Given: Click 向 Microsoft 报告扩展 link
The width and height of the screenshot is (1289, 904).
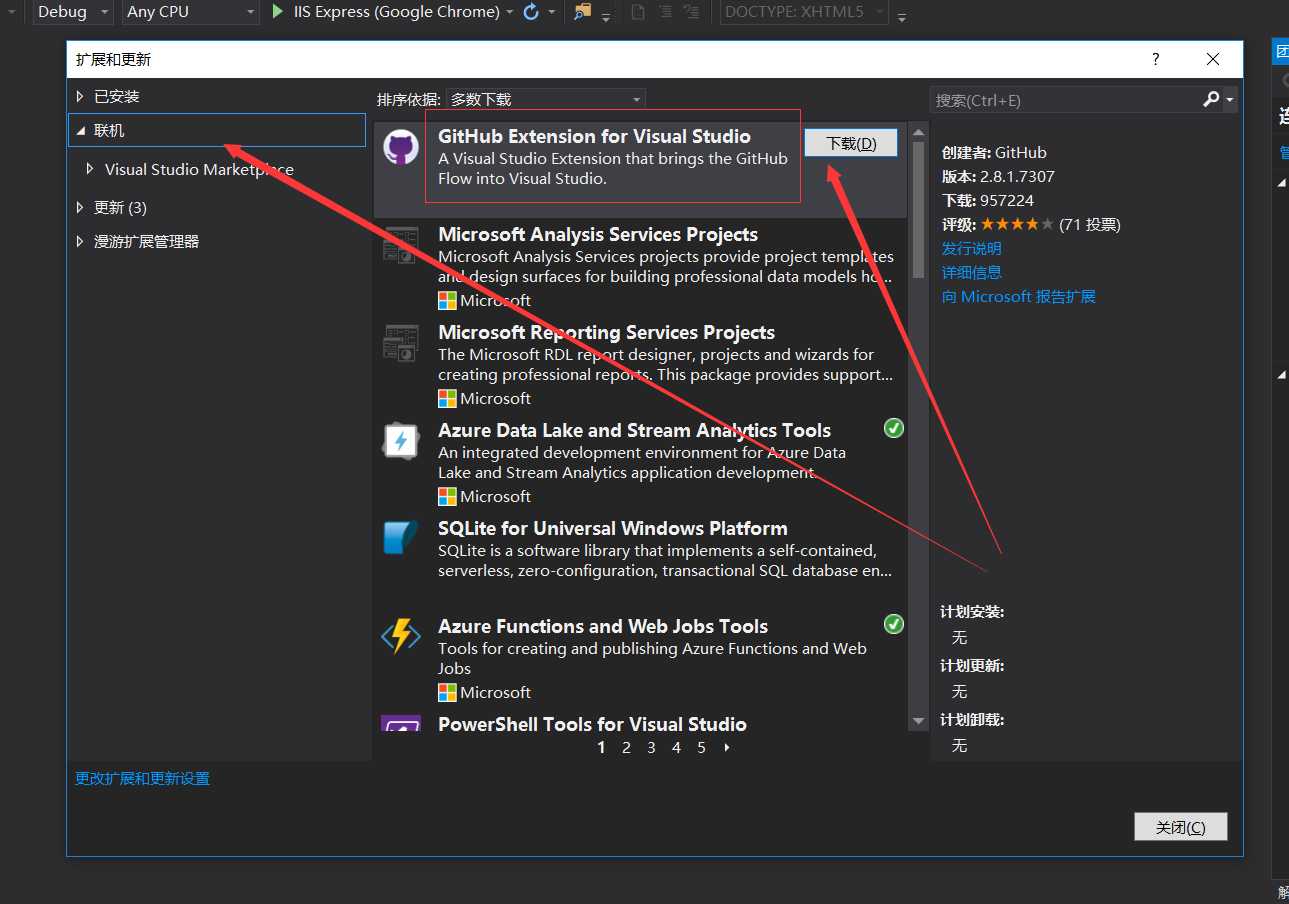Looking at the screenshot, I should tap(1018, 296).
